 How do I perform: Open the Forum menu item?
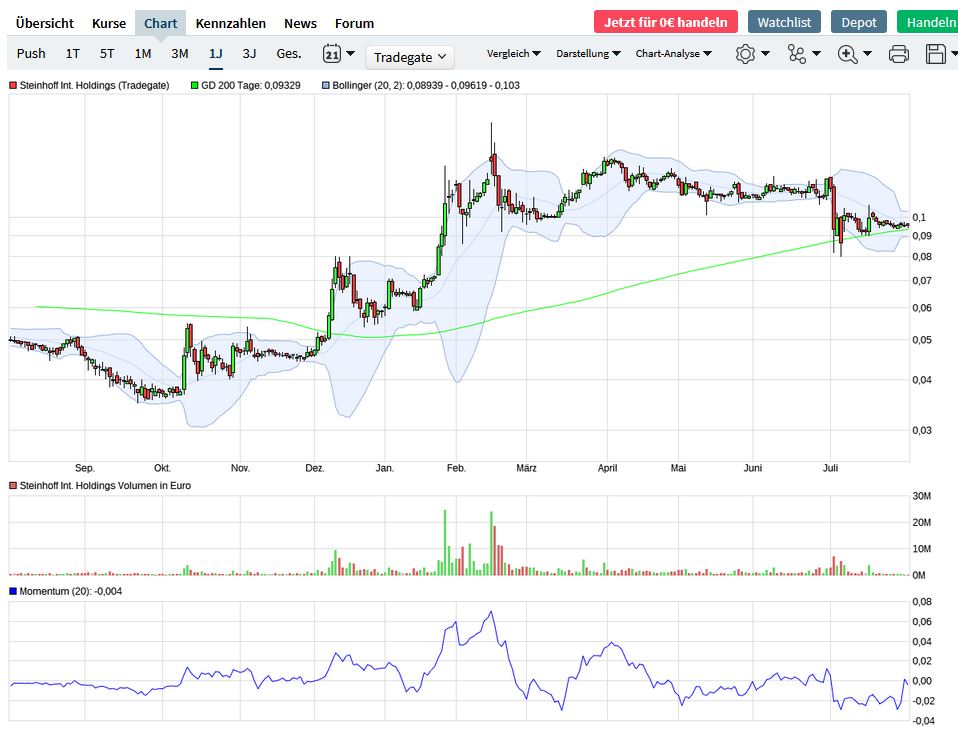point(354,22)
